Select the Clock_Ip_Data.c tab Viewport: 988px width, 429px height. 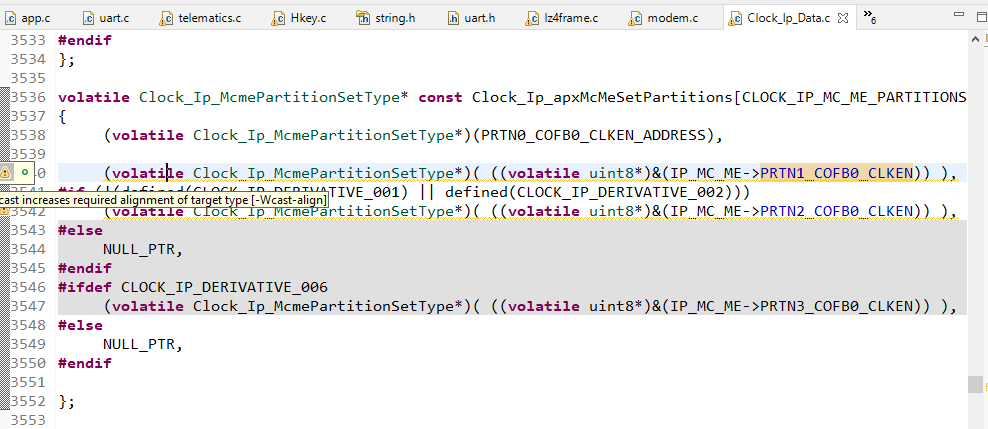click(x=788, y=18)
